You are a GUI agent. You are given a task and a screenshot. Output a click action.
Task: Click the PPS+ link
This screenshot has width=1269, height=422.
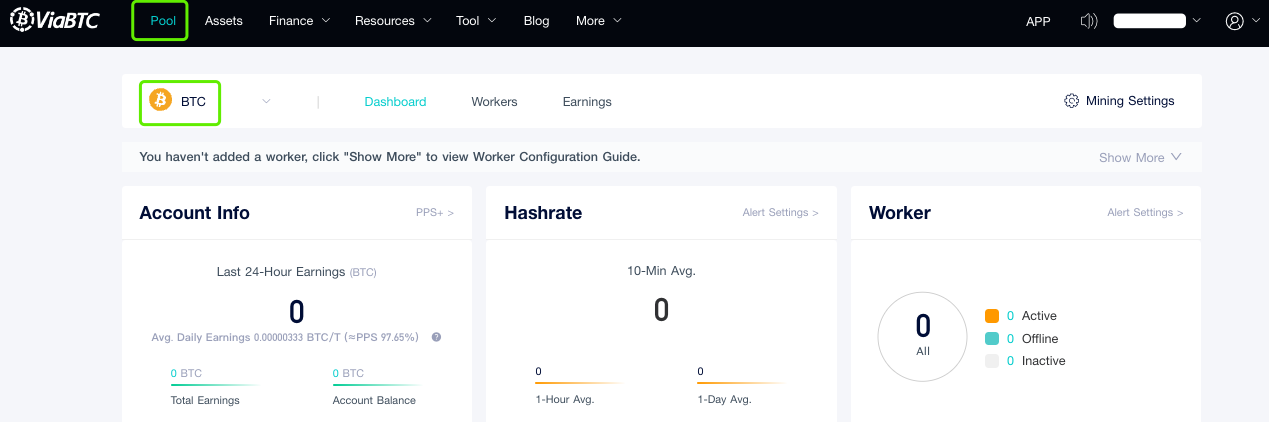point(434,213)
